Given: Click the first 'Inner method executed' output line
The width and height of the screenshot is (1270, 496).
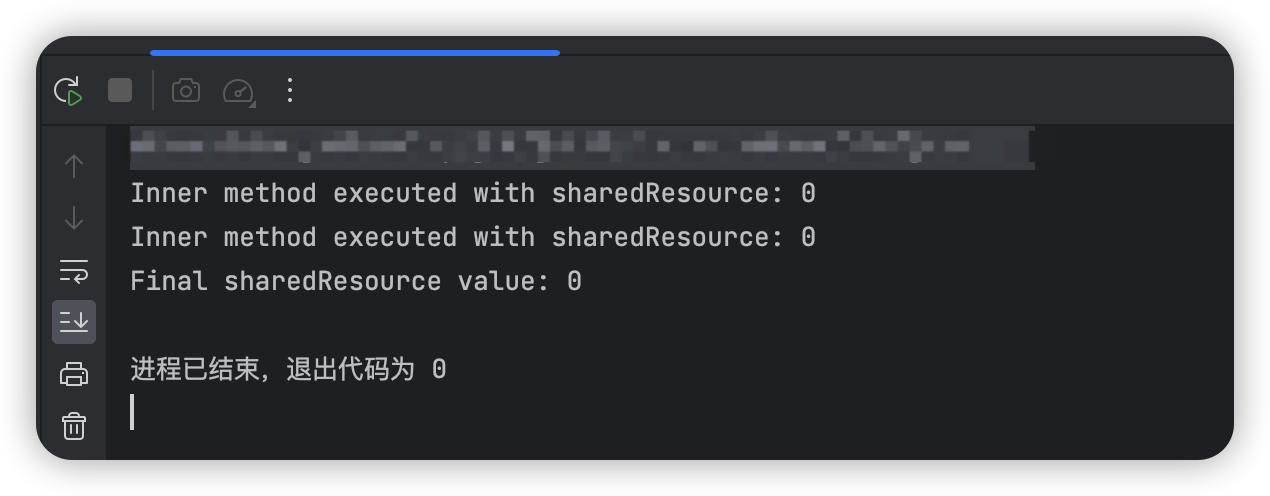Looking at the screenshot, I should (473, 193).
